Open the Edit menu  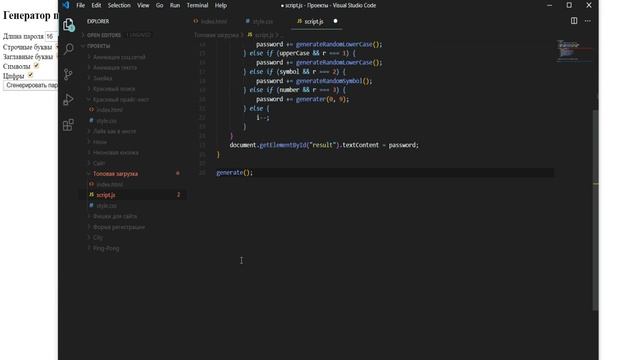tap(96, 5)
